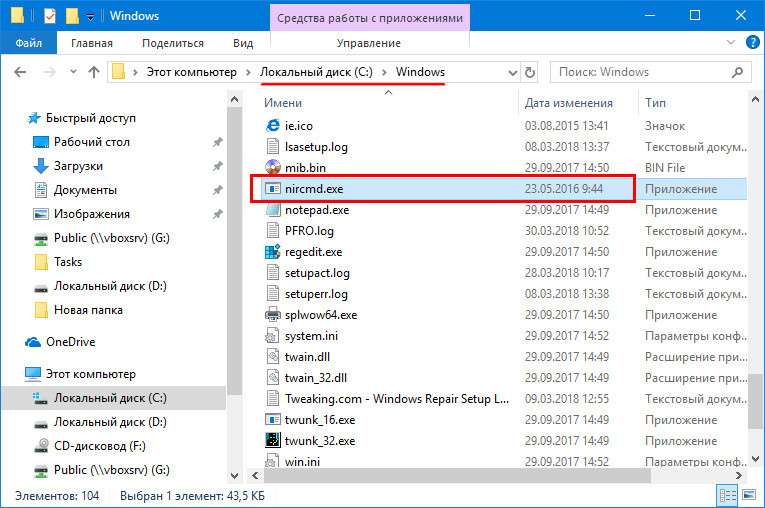Viewport: 765px width, 508px height.
Task: Select CD-дисковод (F:) in the navigation pane
Action: [100, 446]
